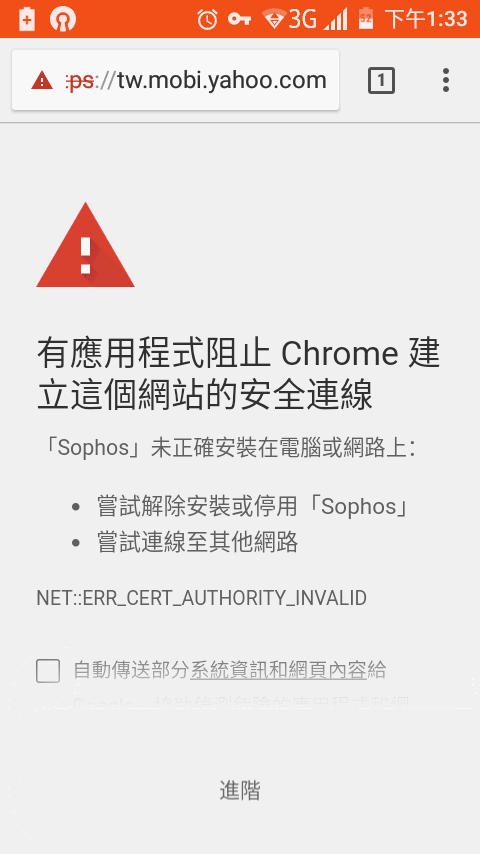The image size is (480, 854).
Task: Tap the tw.mobi.yahoo.com address bar
Action: point(175,80)
